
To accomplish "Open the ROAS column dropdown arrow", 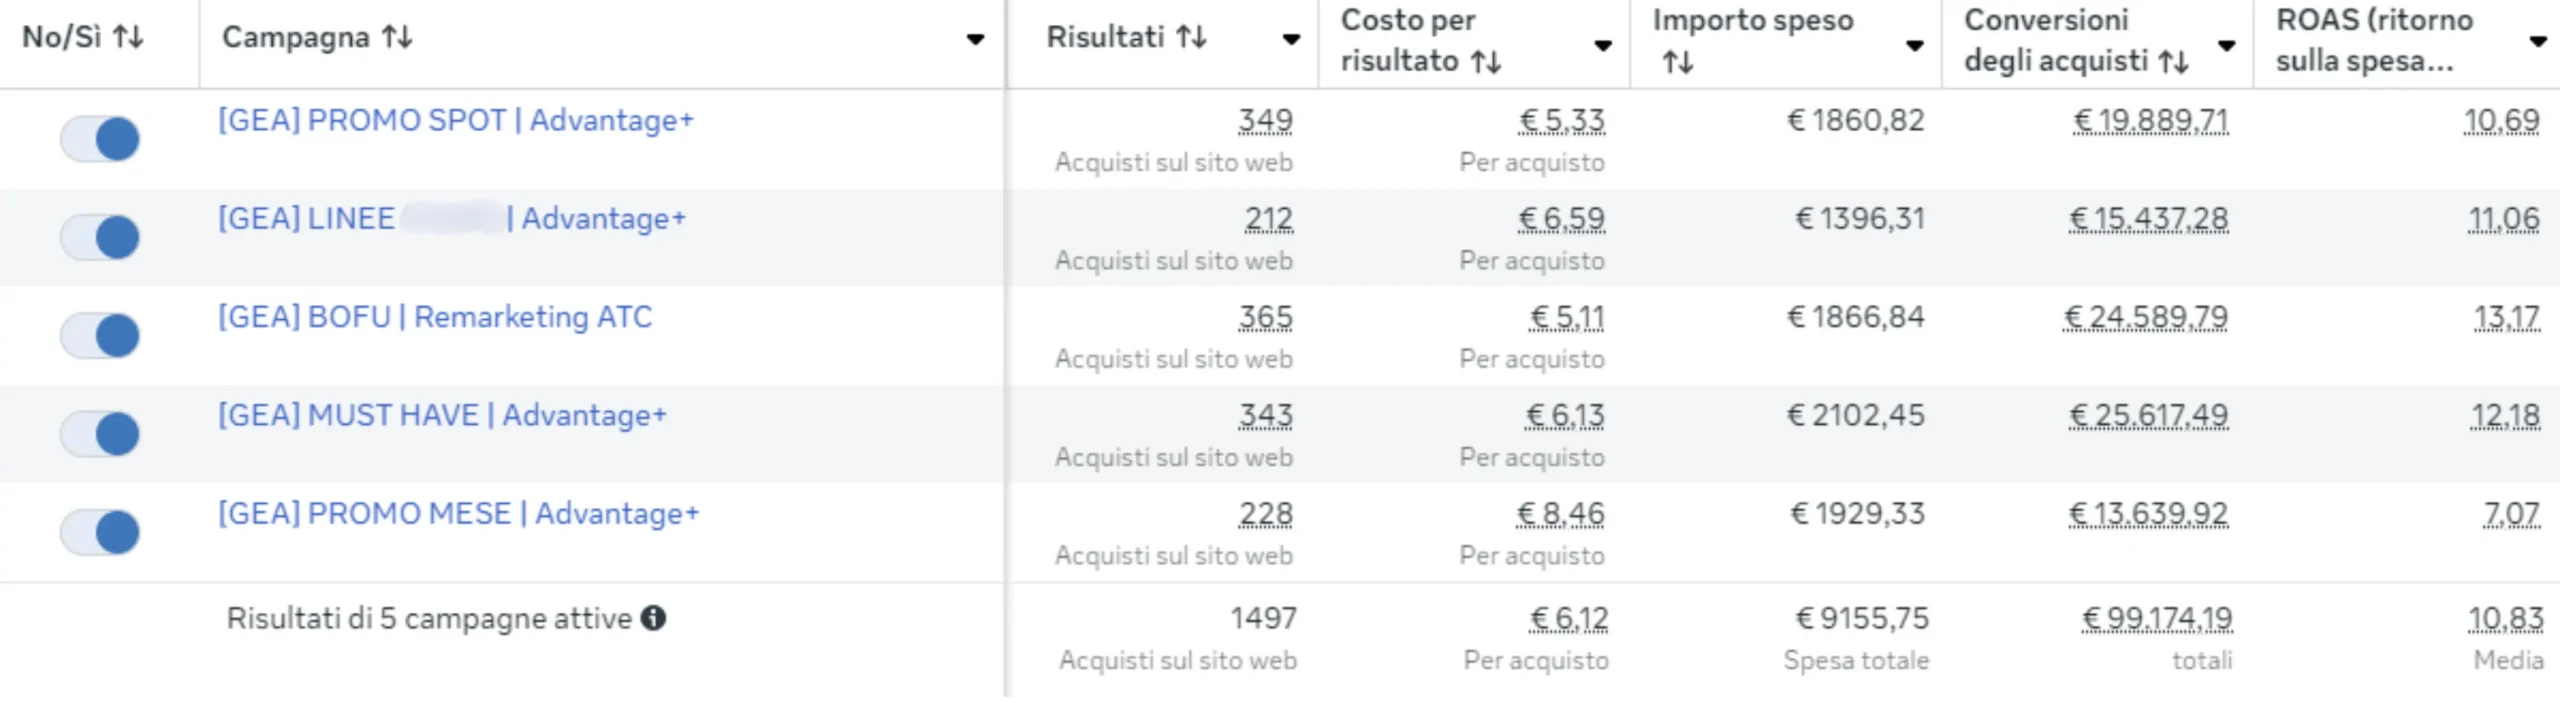I will 2538,42.
